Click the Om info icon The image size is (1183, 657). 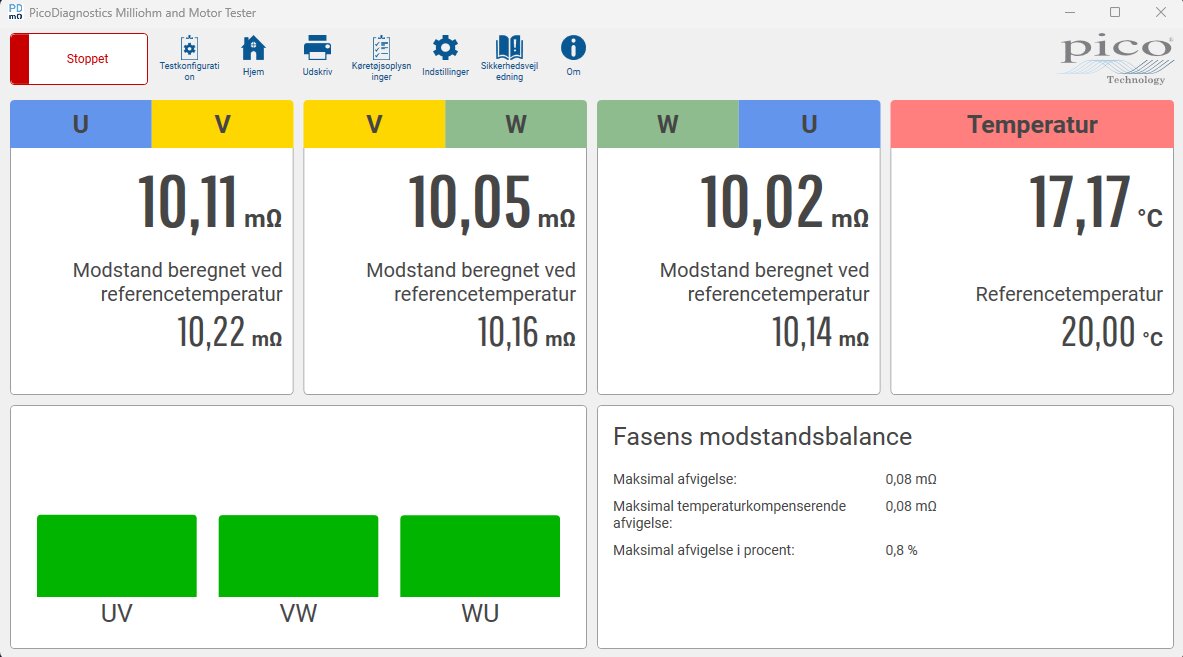(573, 47)
